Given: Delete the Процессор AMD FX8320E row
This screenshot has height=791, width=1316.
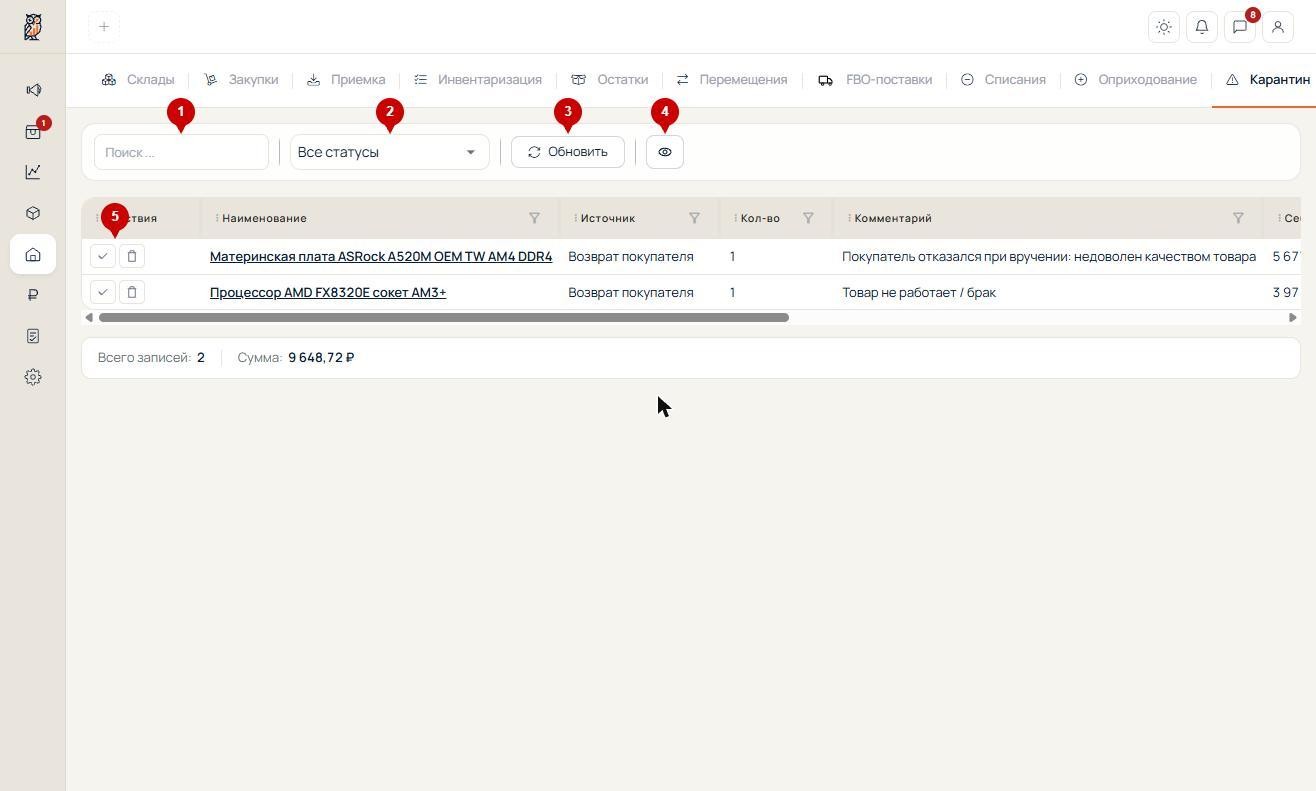Looking at the screenshot, I should tap(132, 292).
